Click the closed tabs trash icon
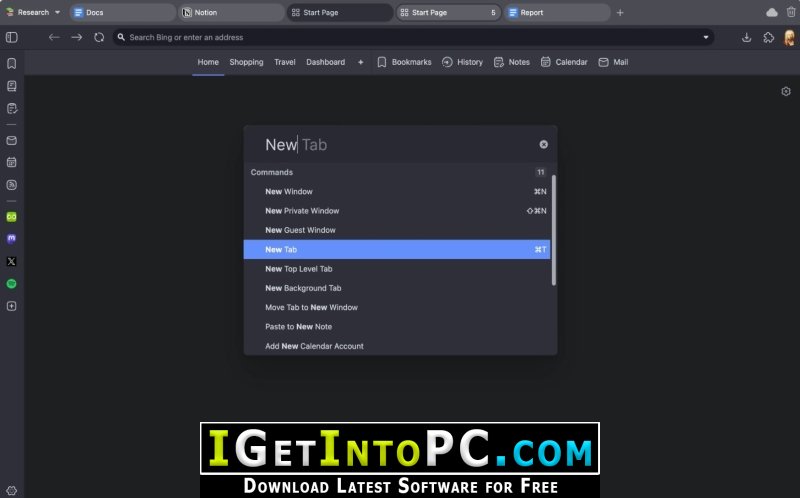800x498 pixels. pos(791,12)
